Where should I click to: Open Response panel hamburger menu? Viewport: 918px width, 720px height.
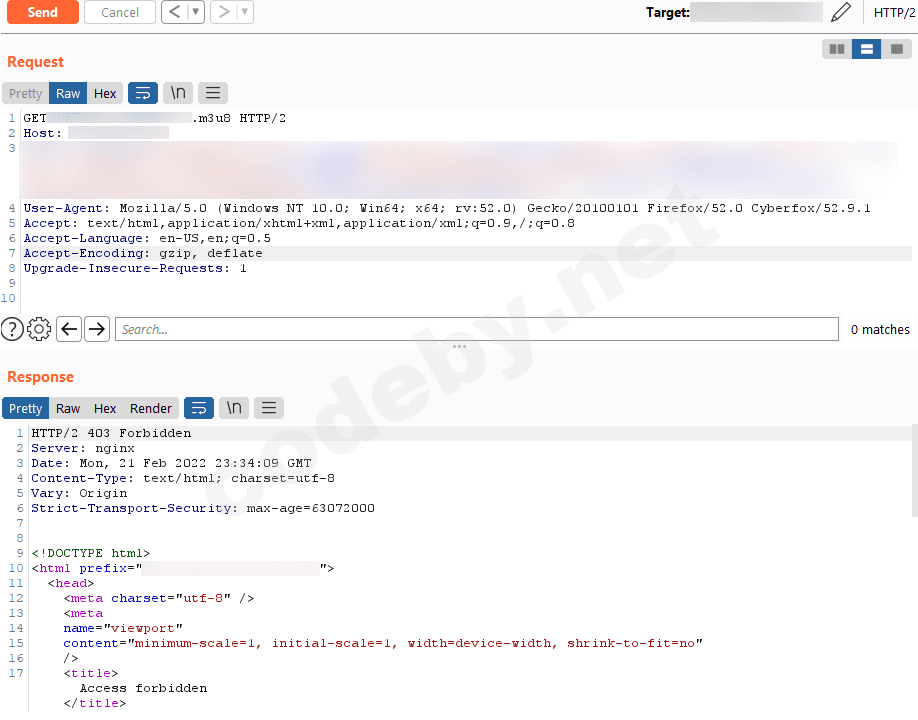tap(269, 408)
